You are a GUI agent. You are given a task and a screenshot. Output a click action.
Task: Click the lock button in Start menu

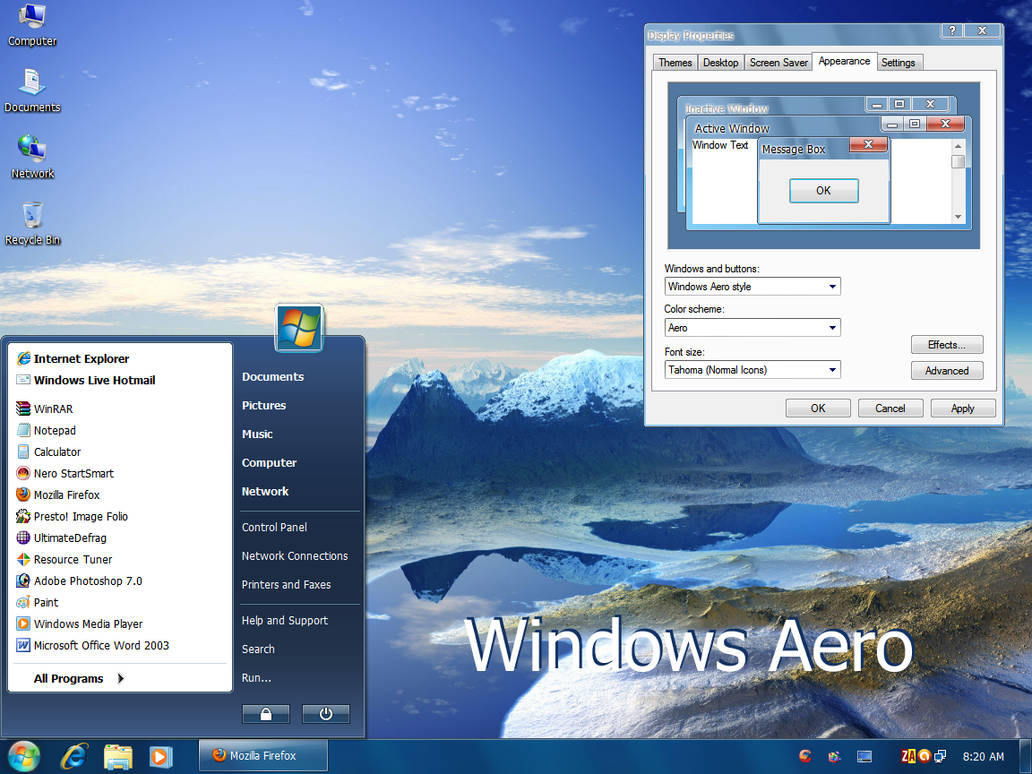pyautogui.click(x=266, y=714)
